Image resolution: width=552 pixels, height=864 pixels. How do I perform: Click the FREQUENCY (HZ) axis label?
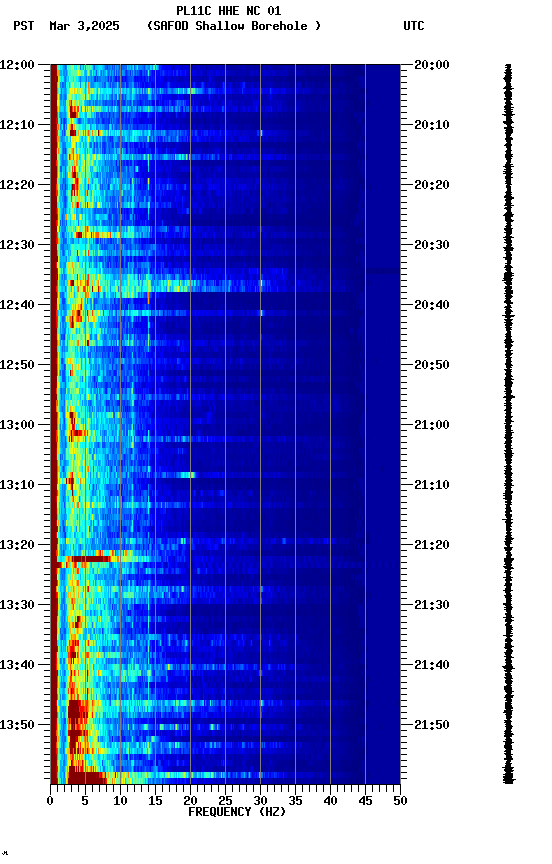(237, 813)
